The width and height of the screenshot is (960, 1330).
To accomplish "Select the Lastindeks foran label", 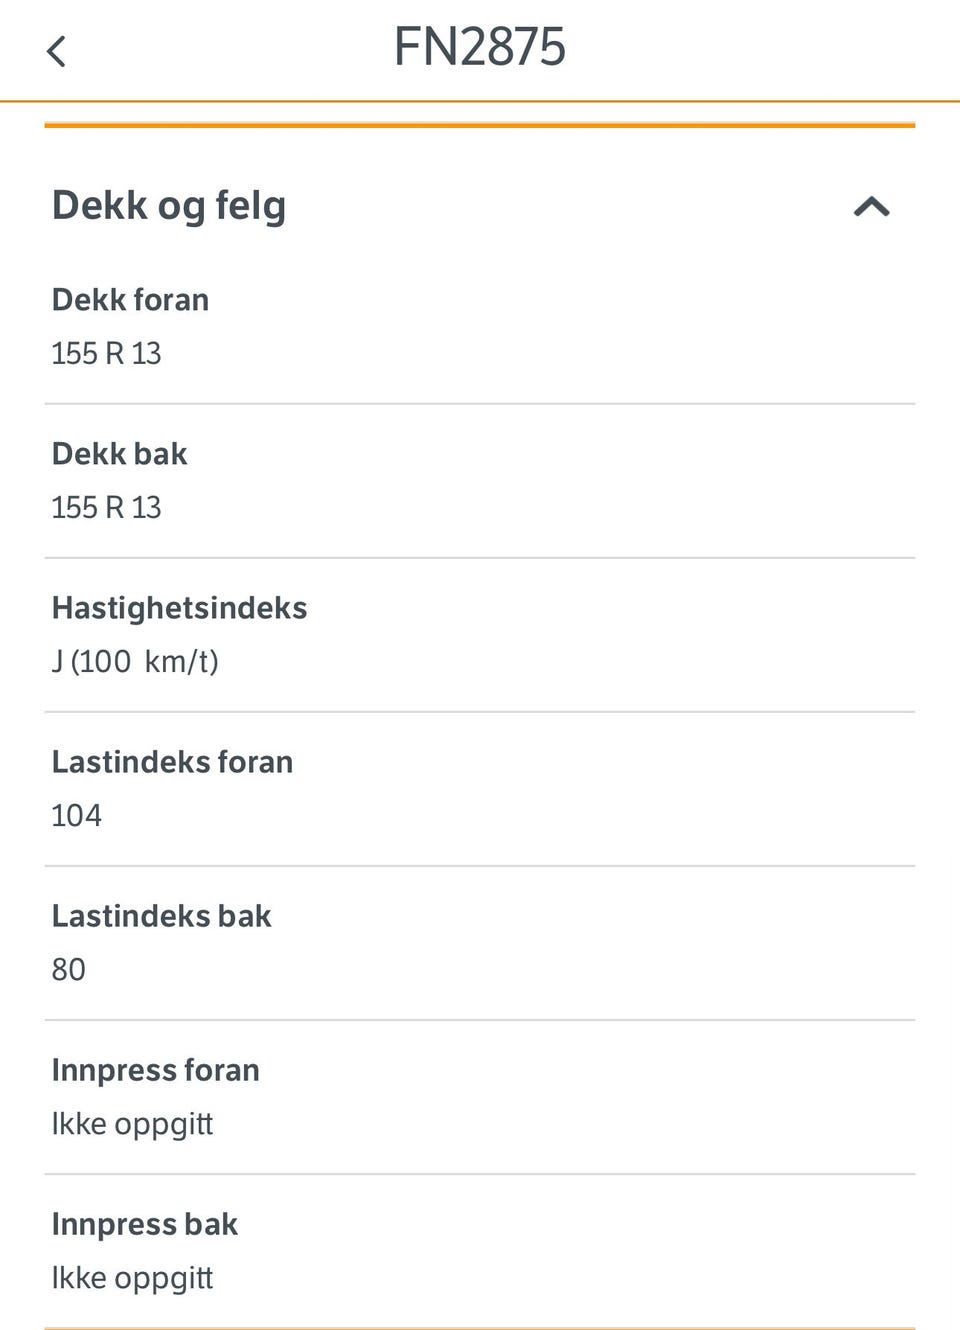I will click(172, 762).
